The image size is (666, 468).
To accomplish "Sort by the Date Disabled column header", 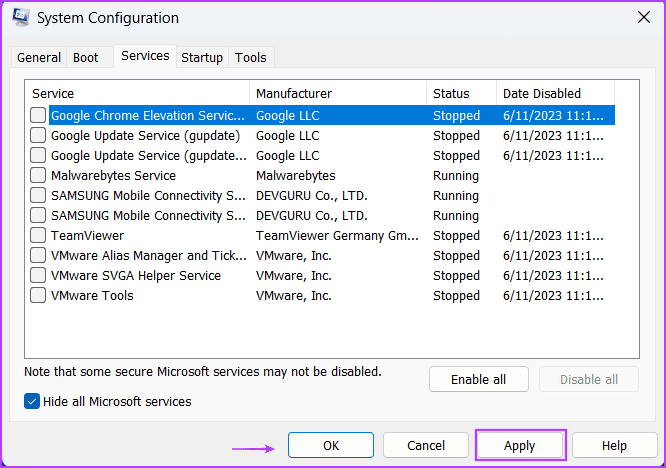I will (555, 93).
